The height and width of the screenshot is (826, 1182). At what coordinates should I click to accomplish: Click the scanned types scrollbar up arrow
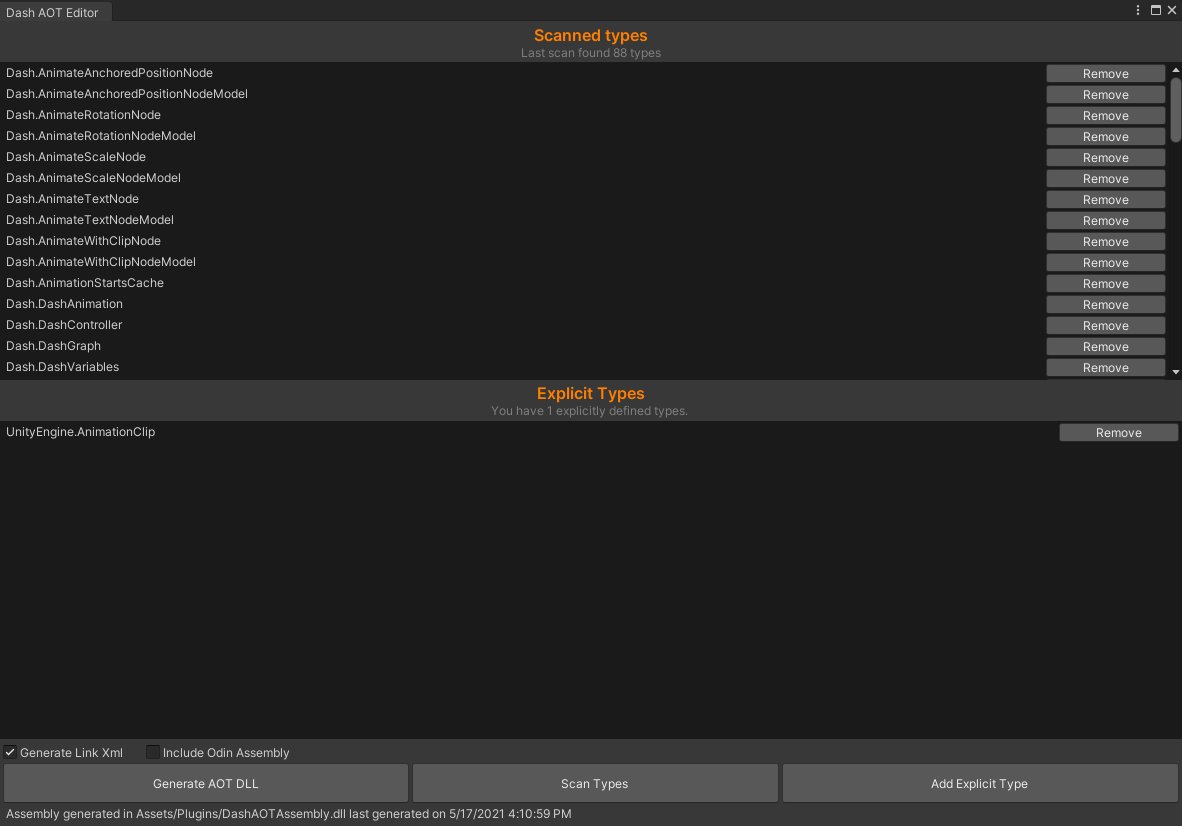coord(1175,70)
